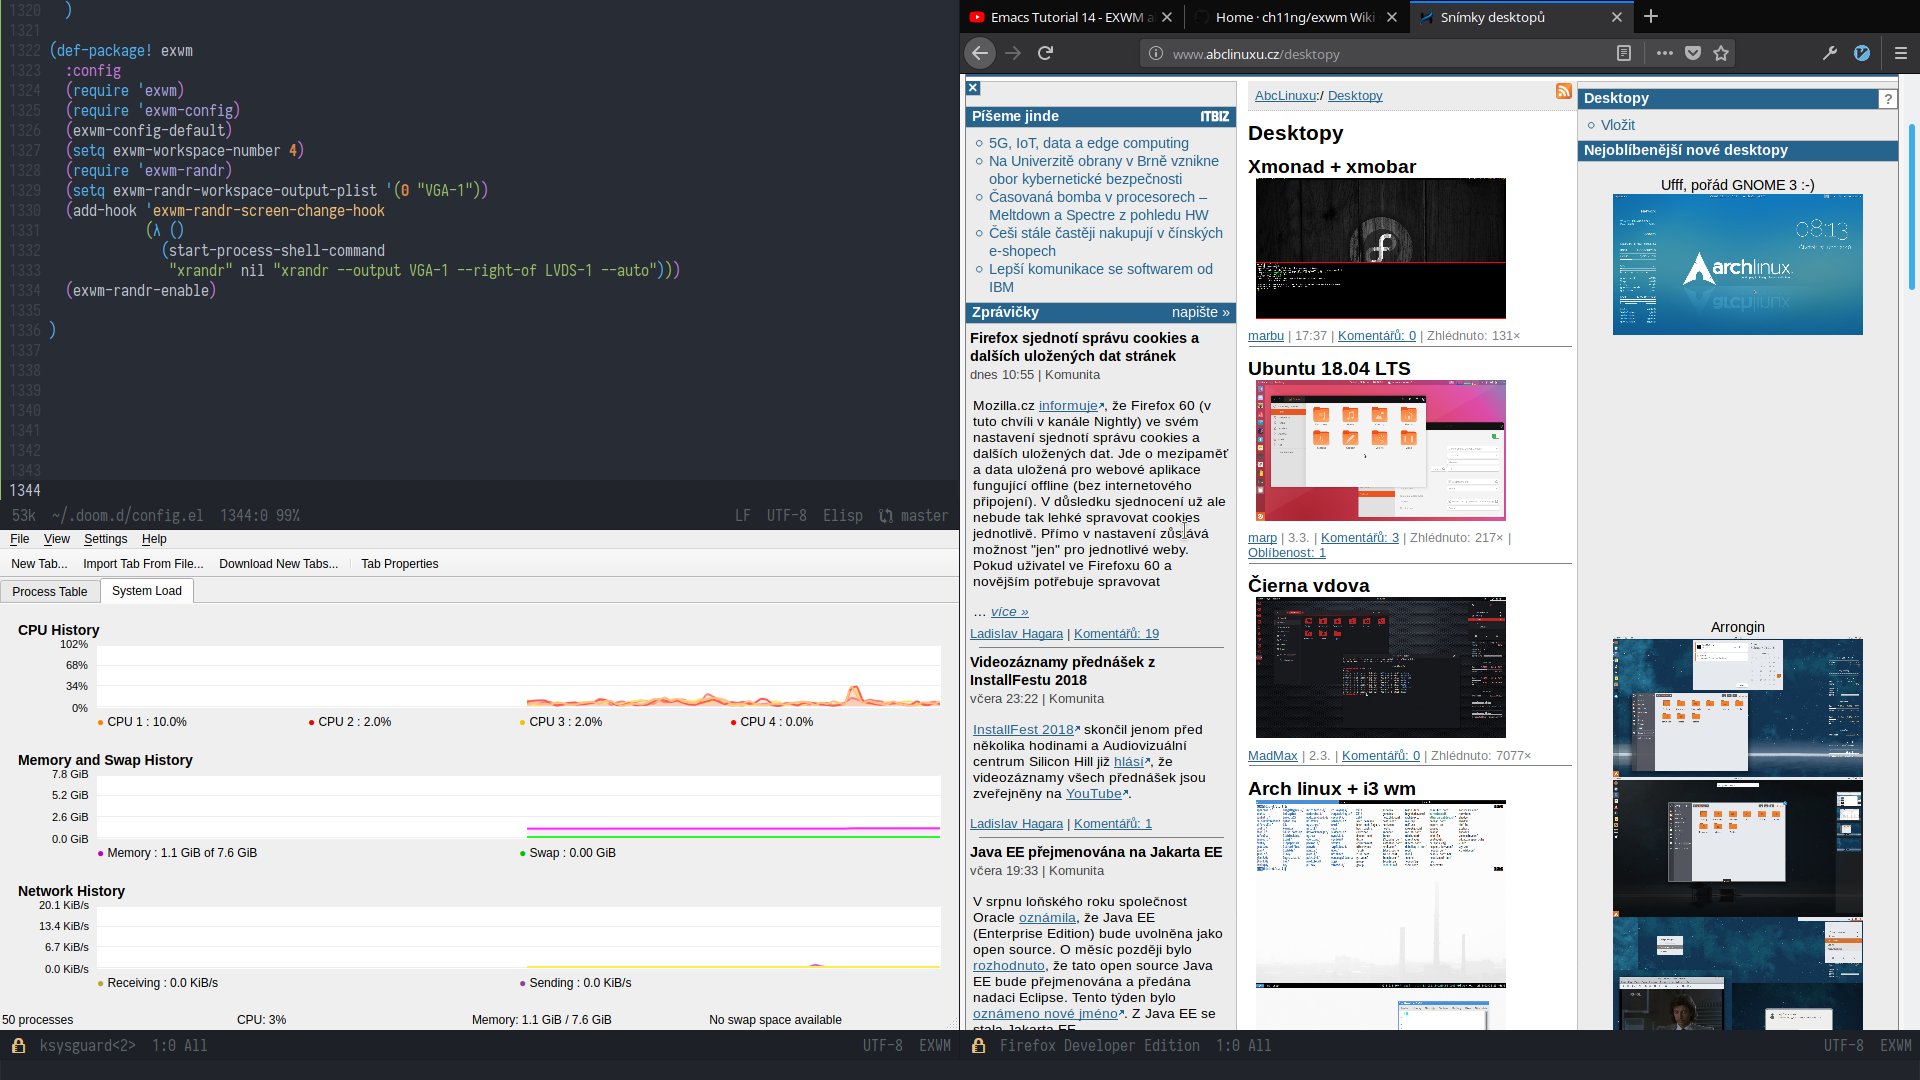Click New Tab... toolbar button

(x=39, y=564)
